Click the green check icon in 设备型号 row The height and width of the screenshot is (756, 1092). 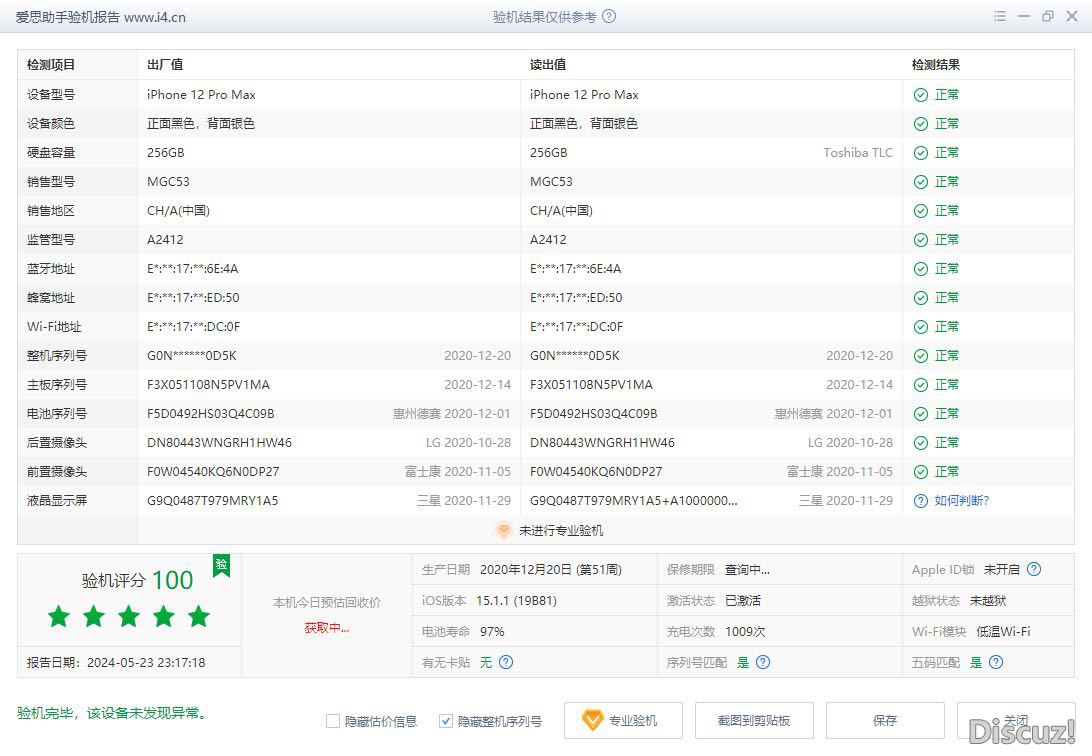[x=921, y=95]
